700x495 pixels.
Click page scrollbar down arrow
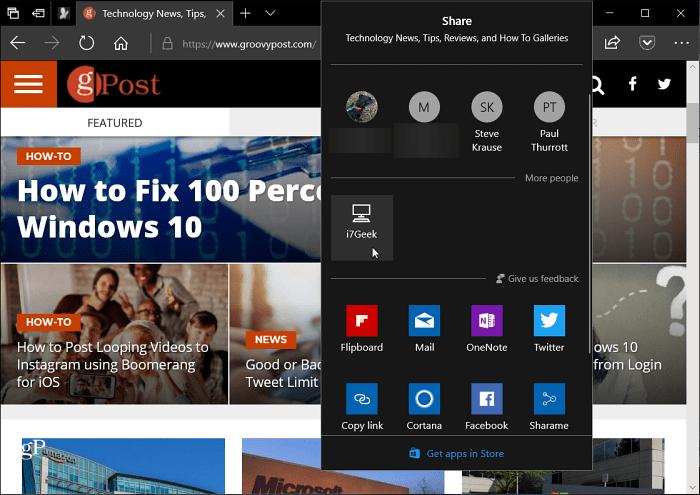coord(692,487)
